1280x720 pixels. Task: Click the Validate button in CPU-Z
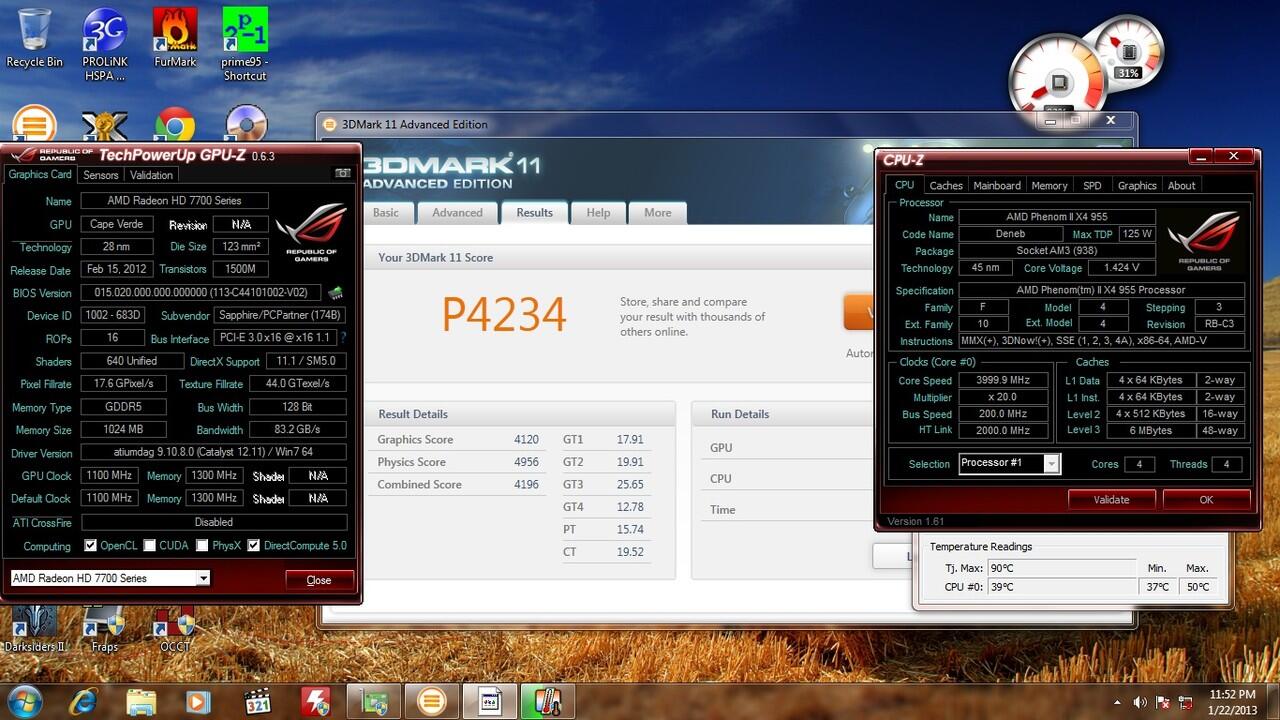pos(1111,499)
